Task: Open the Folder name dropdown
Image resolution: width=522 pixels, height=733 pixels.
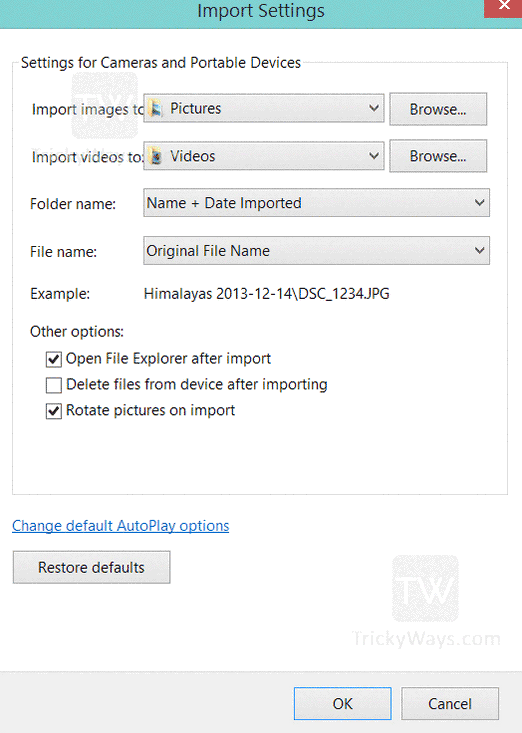Action: coord(479,202)
